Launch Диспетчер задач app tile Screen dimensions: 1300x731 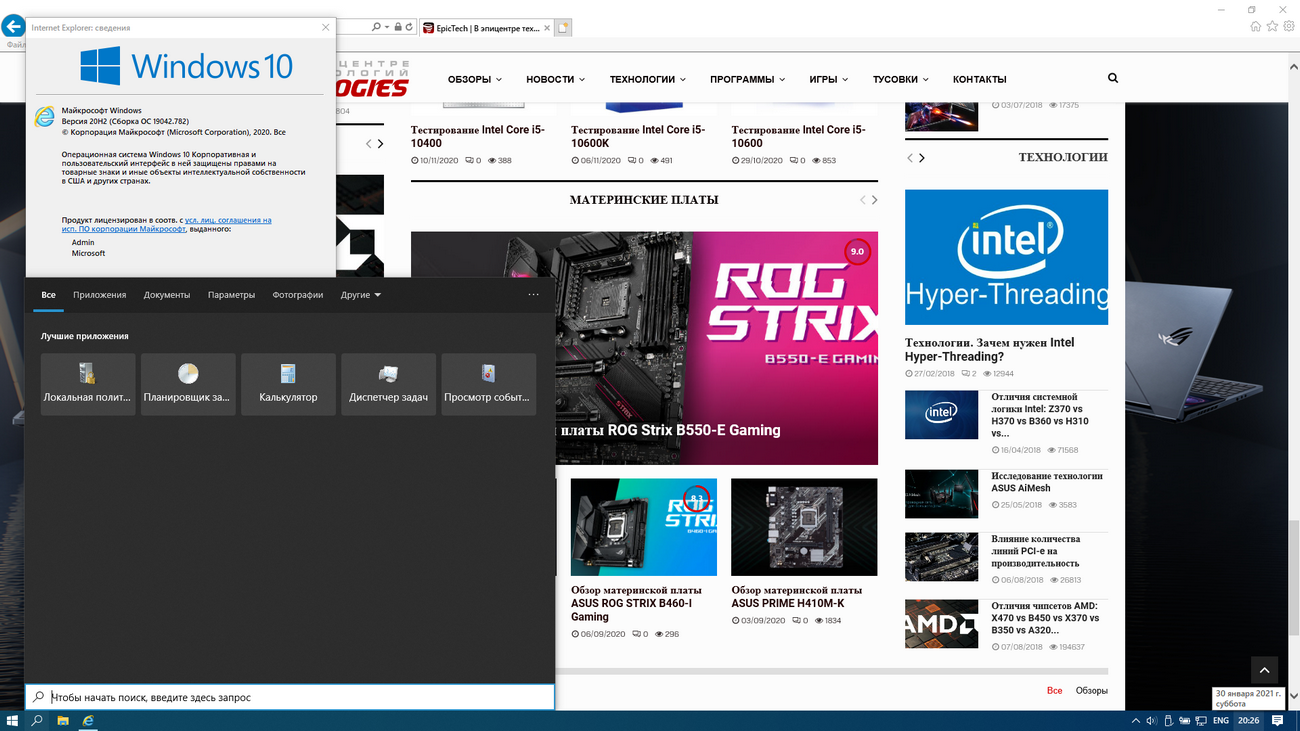click(x=388, y=383)
